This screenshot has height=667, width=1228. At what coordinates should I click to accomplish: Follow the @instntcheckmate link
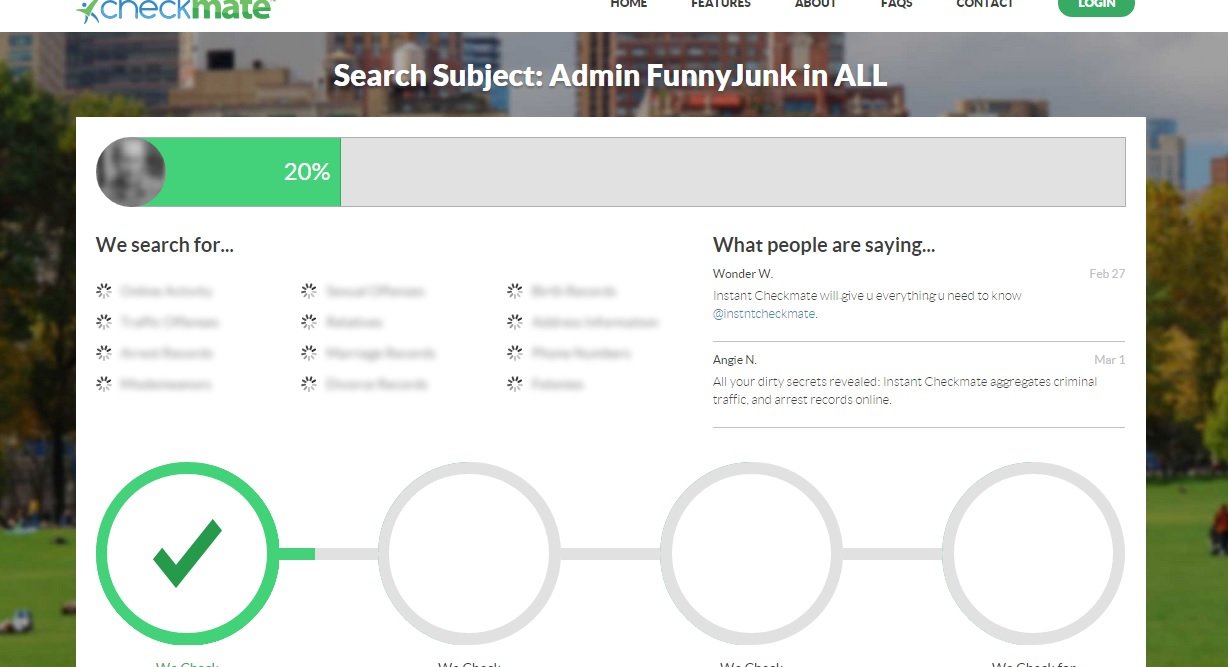[764, 314]
